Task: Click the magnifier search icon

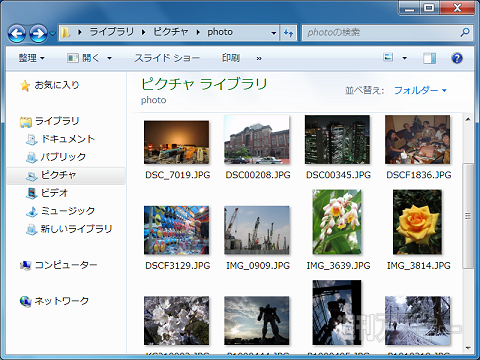Action: (465, 32)
